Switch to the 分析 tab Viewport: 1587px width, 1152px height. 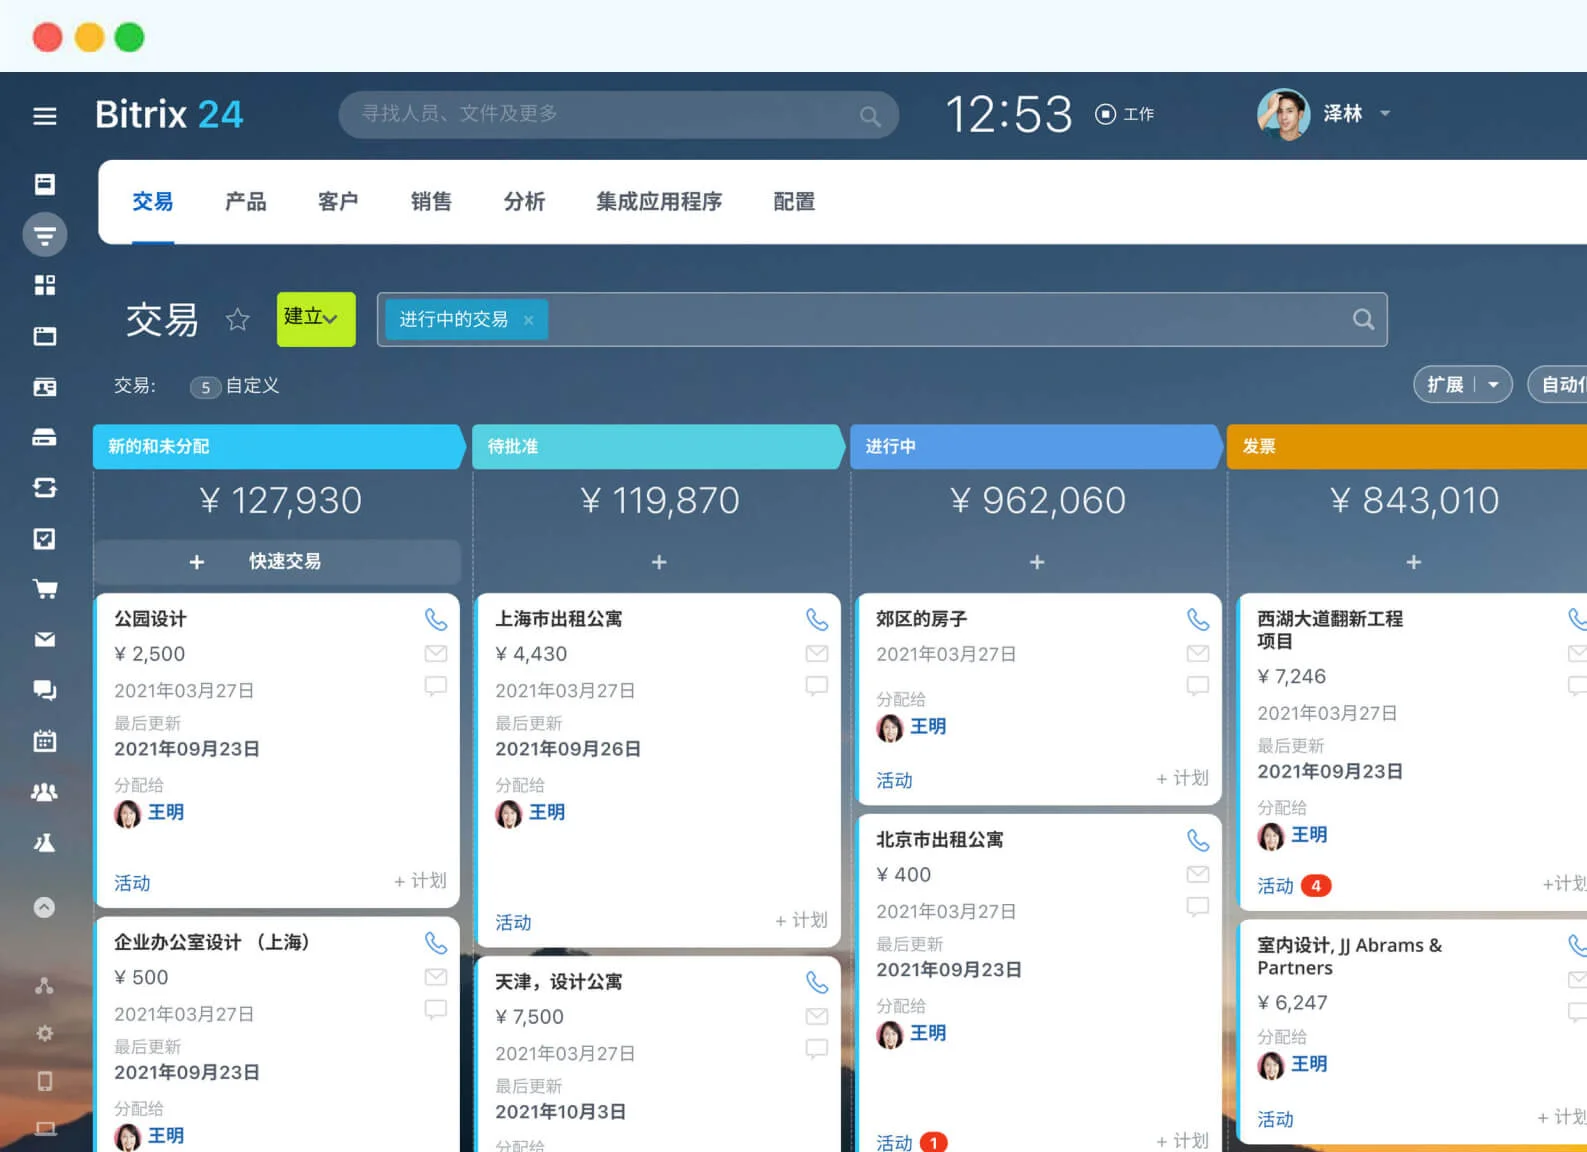coord(524,202)
